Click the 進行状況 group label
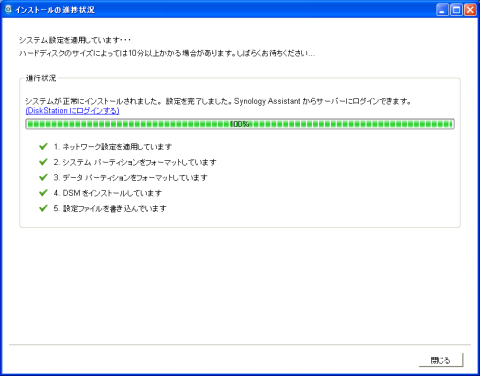480x376 pixels. (x=41, y=78)
